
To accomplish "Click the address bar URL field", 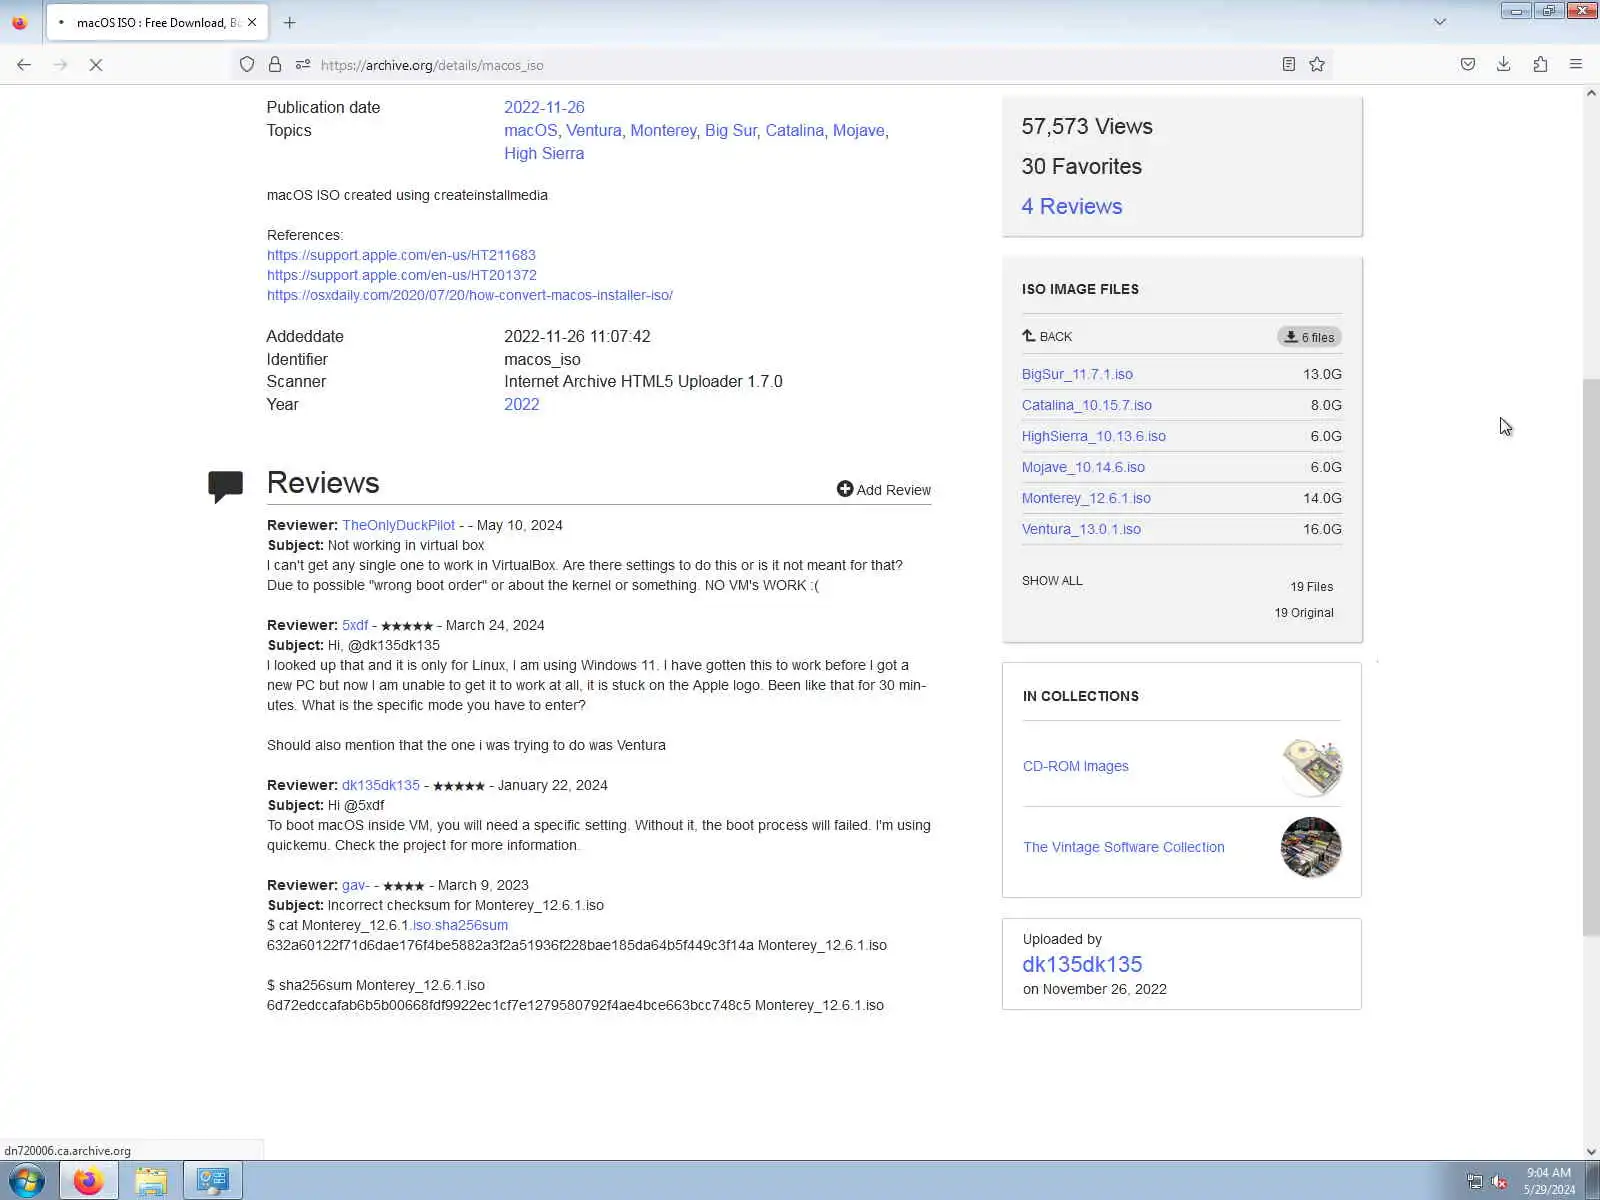I will tap(780, 65).
